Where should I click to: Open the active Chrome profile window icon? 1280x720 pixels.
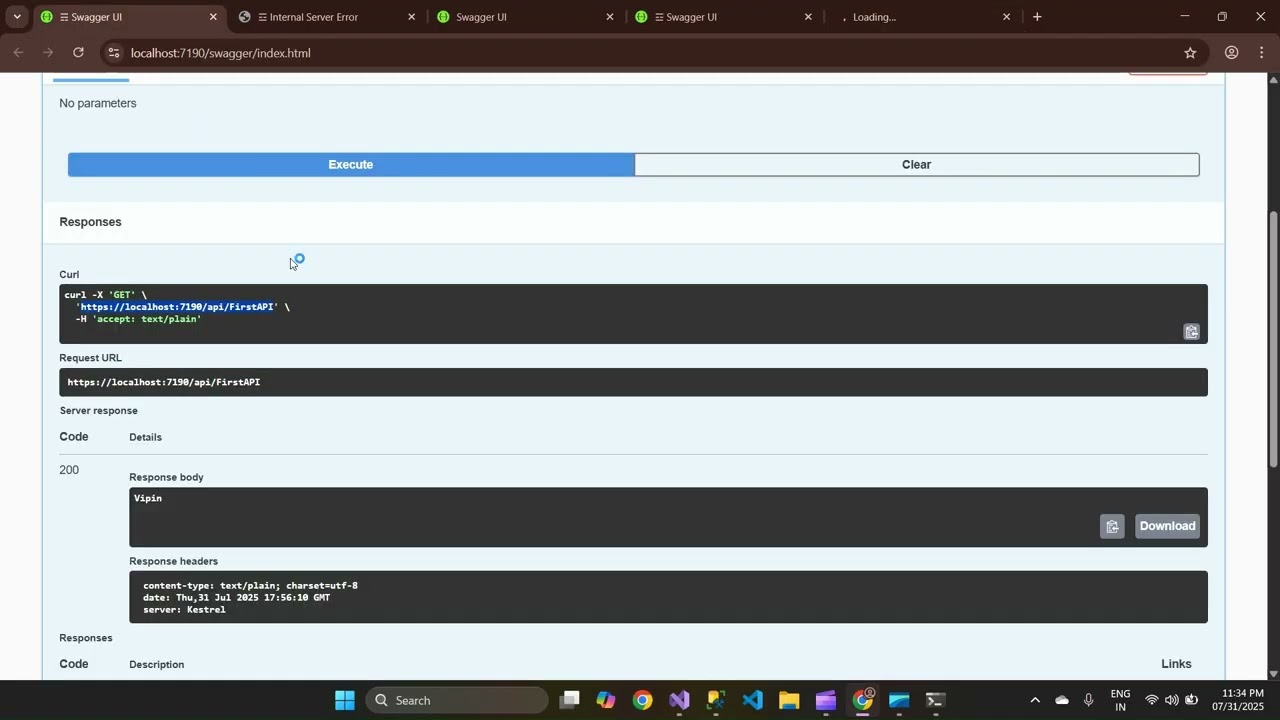[x=863, y=700]
